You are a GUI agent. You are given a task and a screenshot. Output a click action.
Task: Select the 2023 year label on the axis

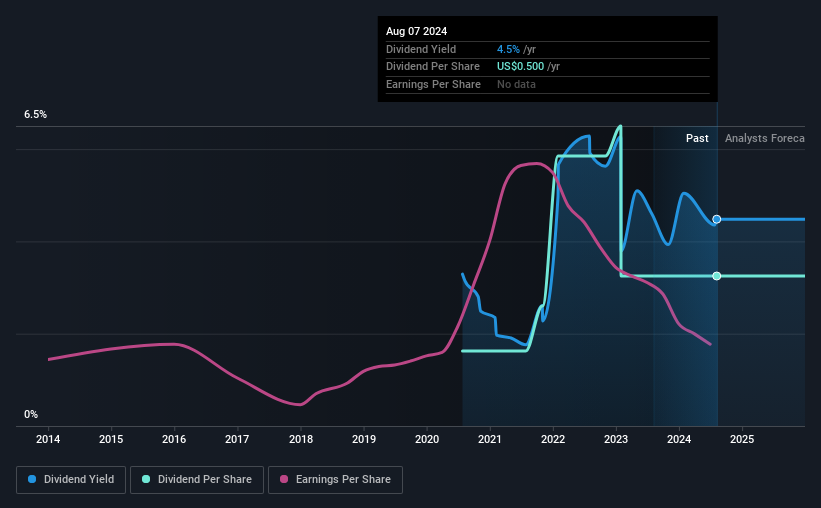tap(616, 439)
